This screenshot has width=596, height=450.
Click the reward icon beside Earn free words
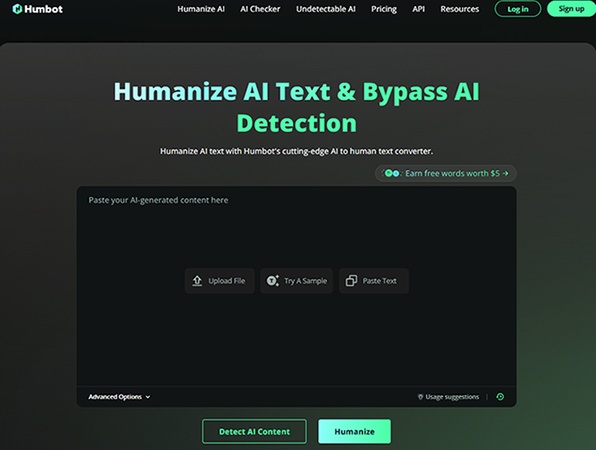[392, 173]
